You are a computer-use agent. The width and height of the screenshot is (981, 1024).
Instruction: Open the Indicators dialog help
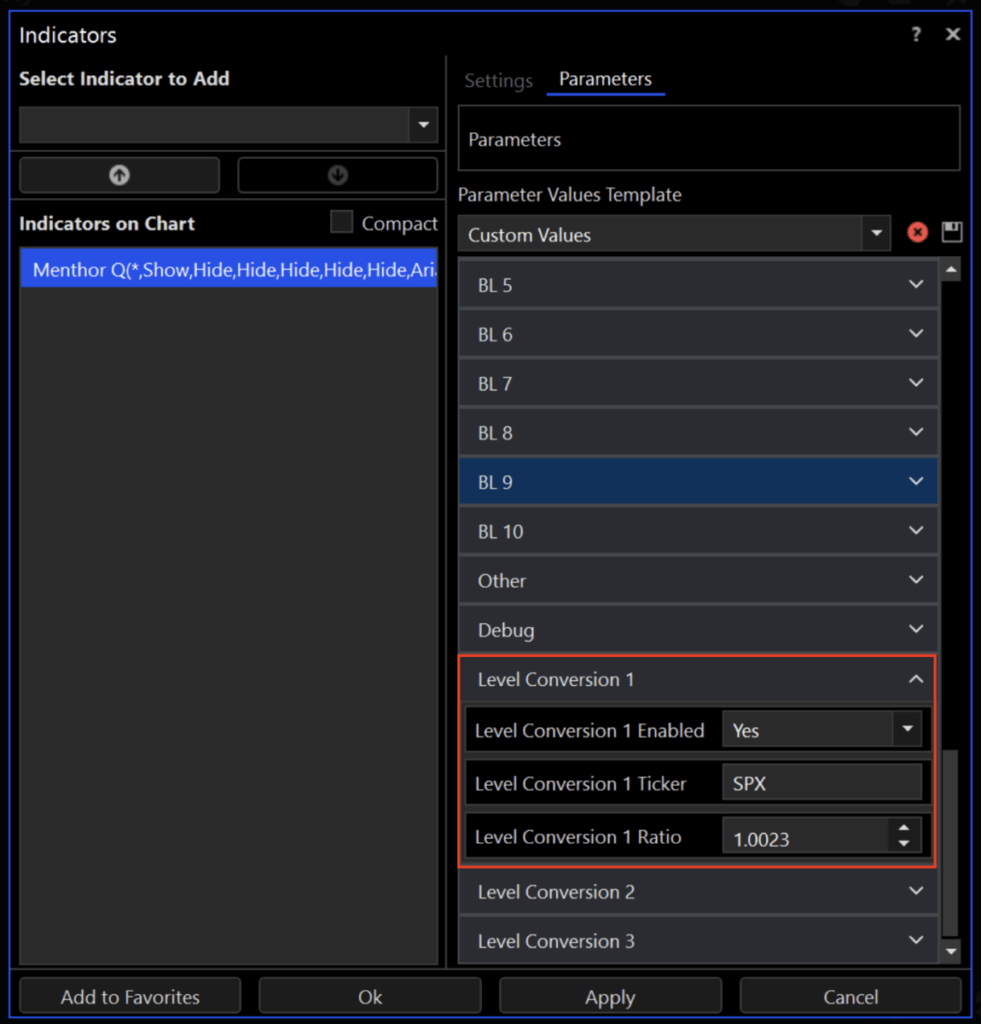915,33
